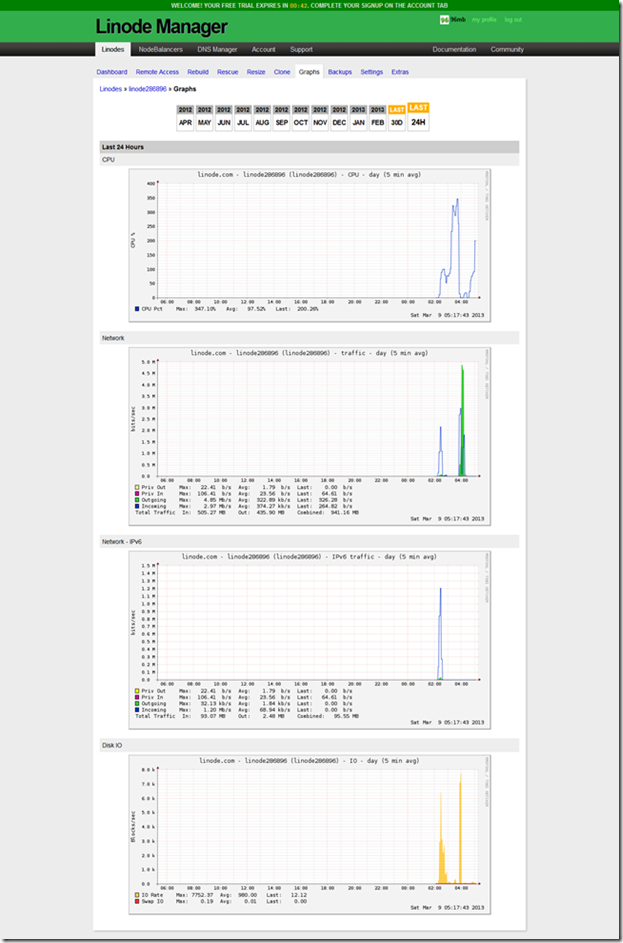This screenshot has height=943, width=623.
Task: Open the NodeBalancers navigation tab
Action: coord(159,49)
